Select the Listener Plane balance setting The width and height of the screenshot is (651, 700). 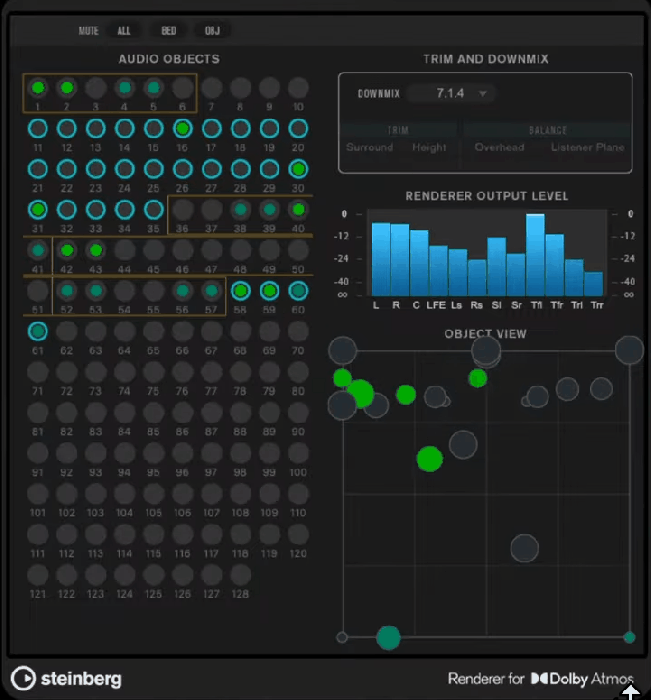click(587, 148)
